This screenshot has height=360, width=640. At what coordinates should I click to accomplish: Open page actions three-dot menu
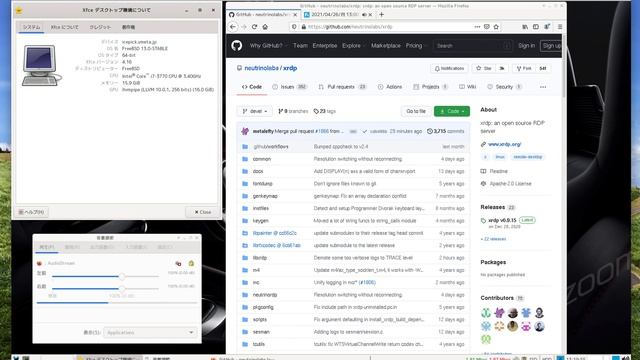(x=477, y=27)
